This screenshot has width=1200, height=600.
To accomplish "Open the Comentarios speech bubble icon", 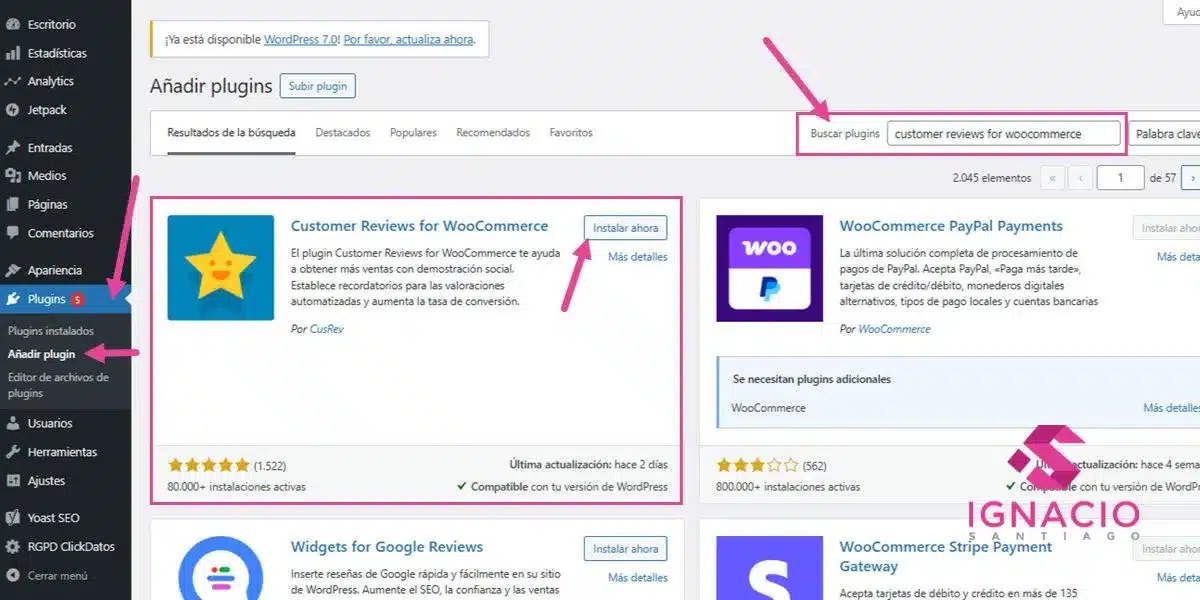I will (x=13, y=233).
